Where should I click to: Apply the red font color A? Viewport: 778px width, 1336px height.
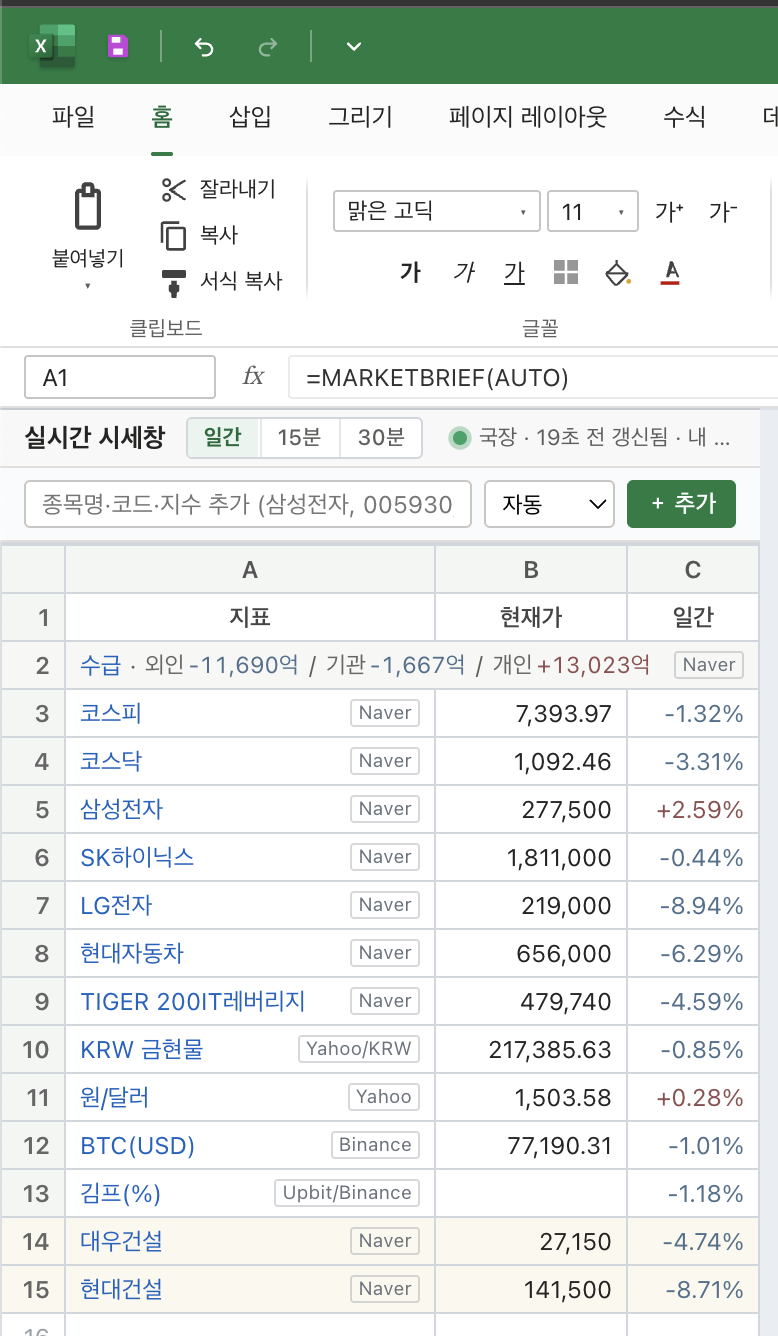[x=671, y=272]
